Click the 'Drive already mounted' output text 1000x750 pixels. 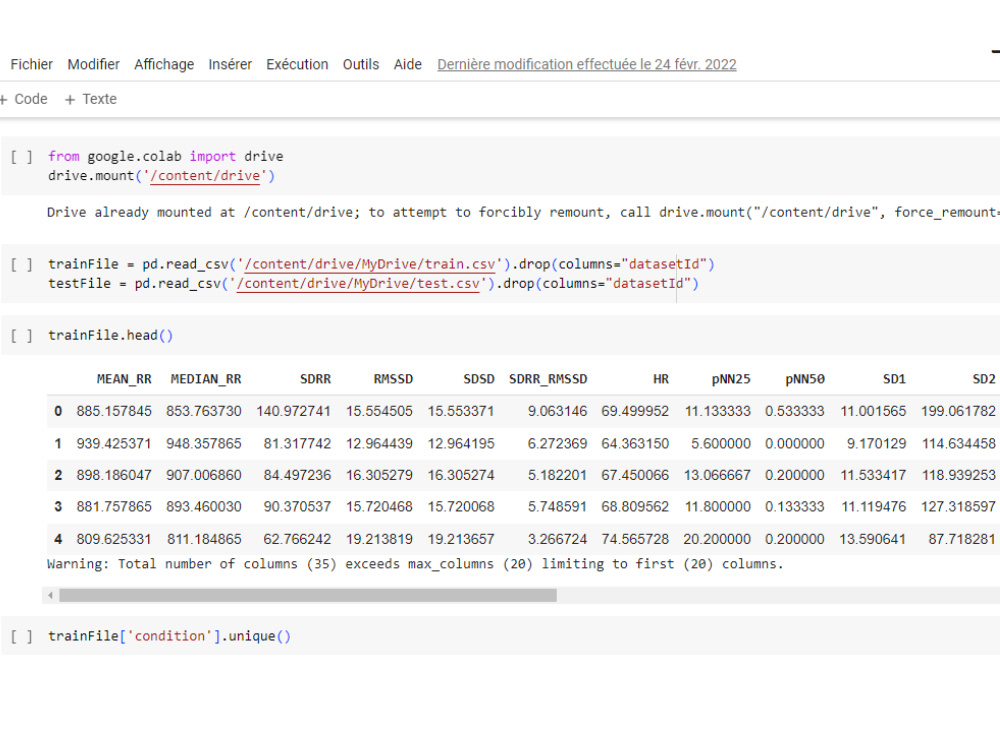(x=523, y=213)
